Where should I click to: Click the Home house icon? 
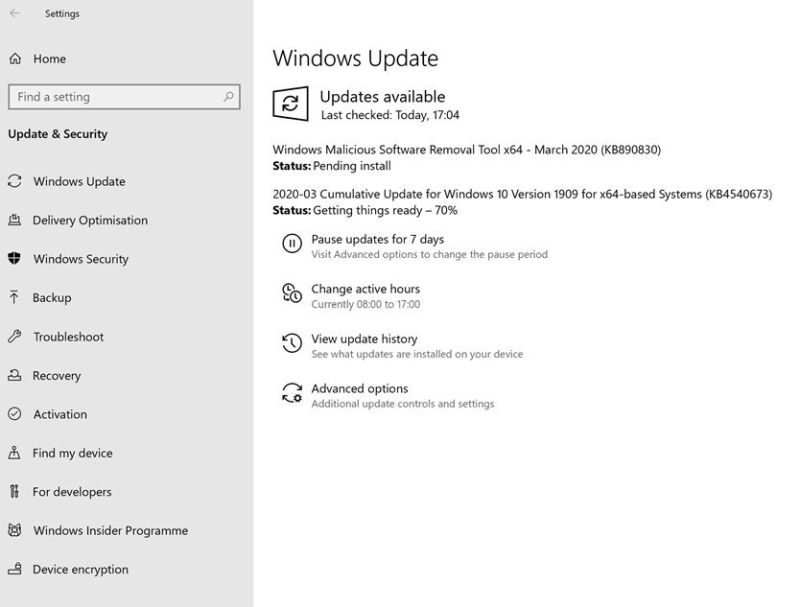[x=15, y=59]
